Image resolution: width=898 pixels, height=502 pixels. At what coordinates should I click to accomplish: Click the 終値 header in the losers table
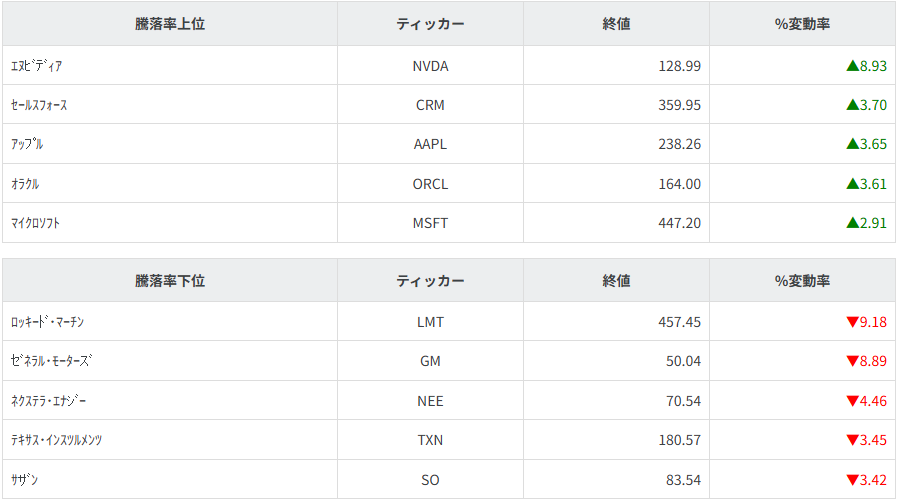click(616, 281)
